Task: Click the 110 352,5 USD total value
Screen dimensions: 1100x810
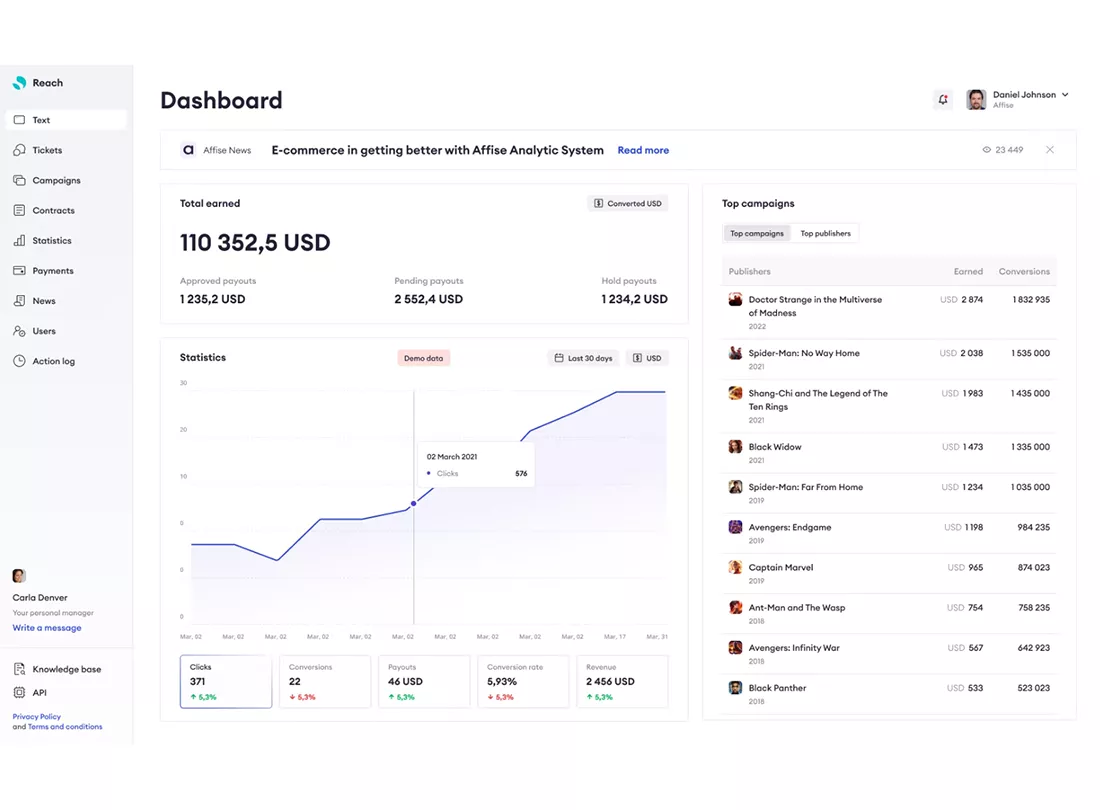Action: click(255, 243)
